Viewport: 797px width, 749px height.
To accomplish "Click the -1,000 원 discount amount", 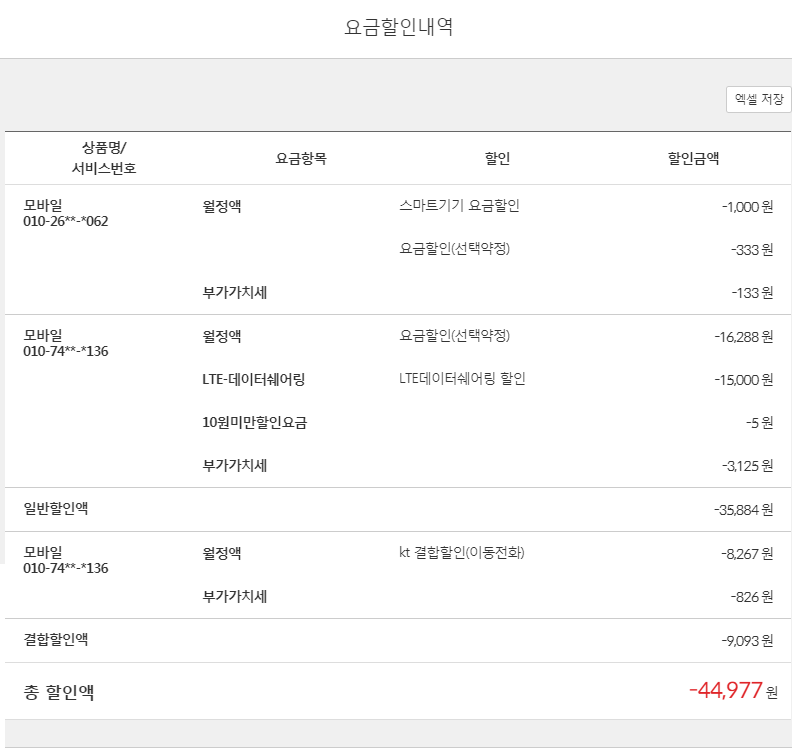I will click(x=746, y=207).
